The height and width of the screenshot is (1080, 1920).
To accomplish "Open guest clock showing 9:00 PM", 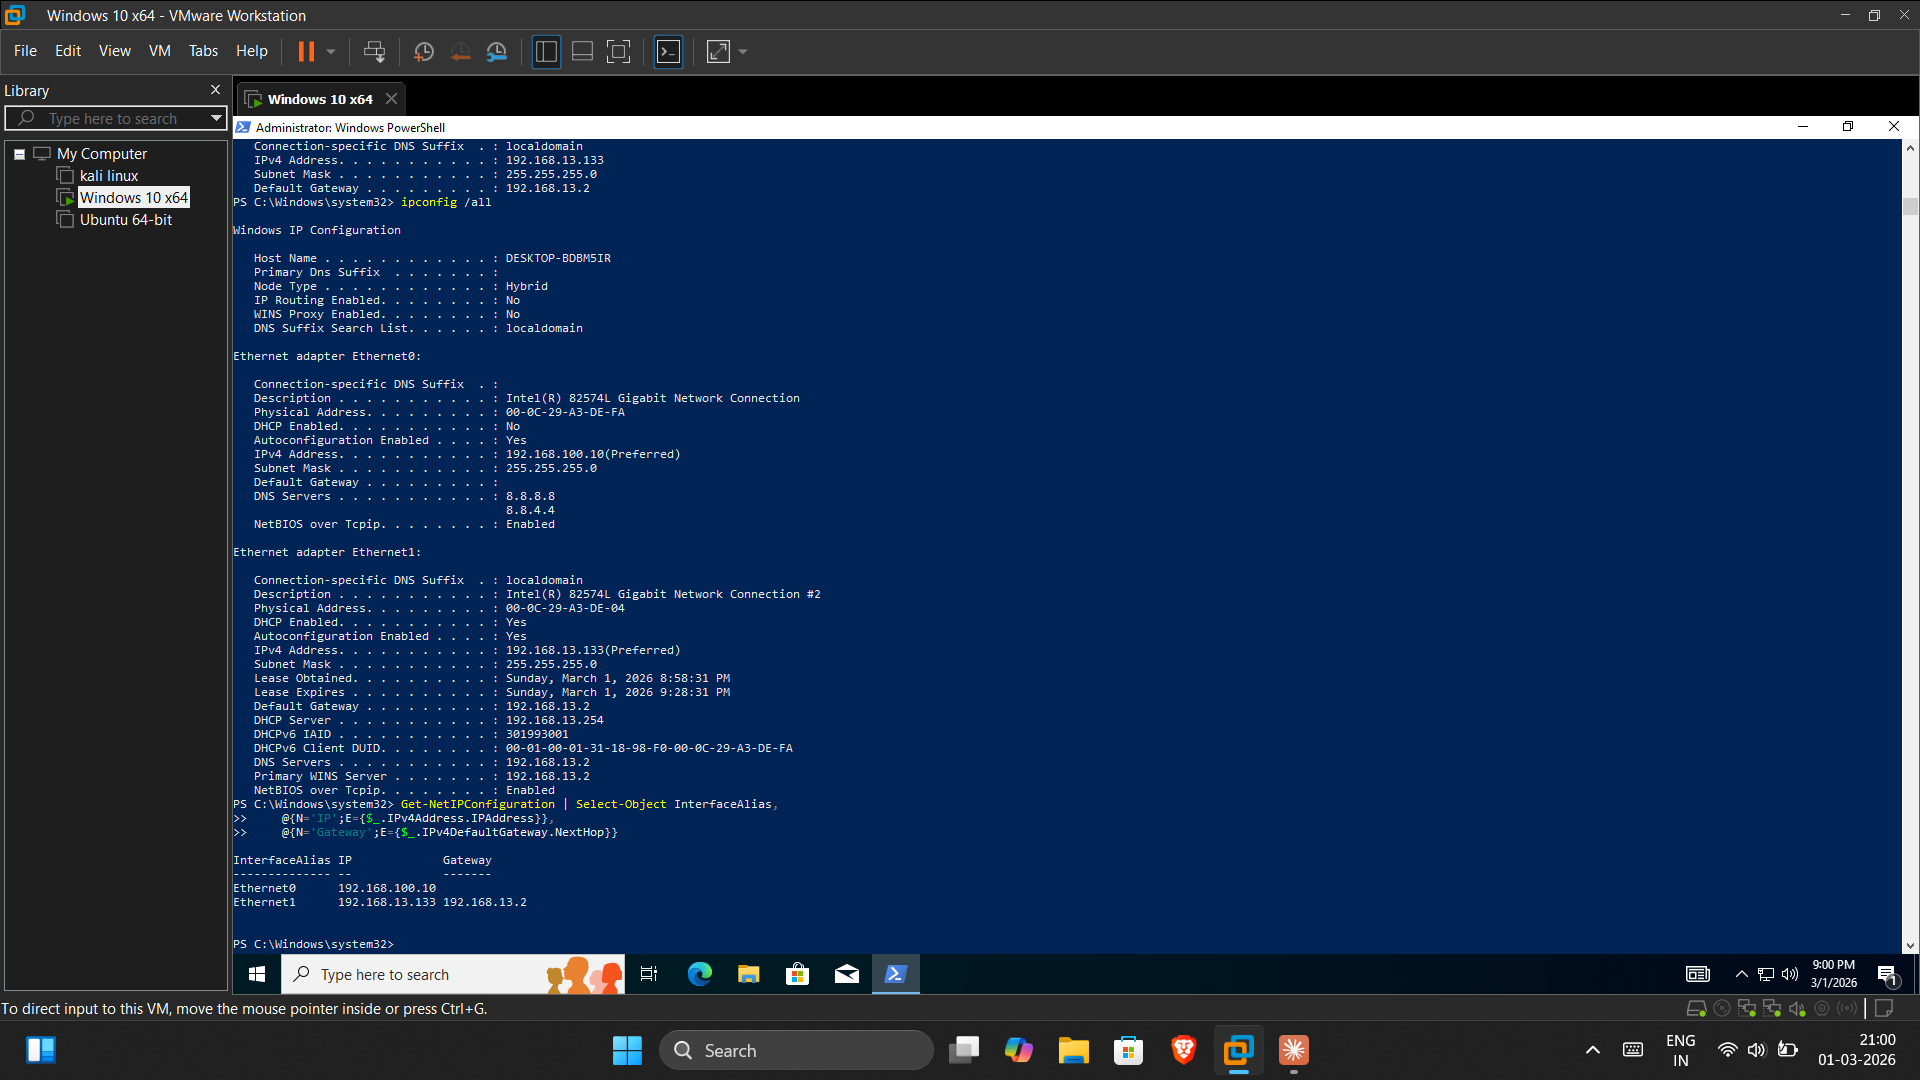I will pyautogui.click(x=1834, y=974).
